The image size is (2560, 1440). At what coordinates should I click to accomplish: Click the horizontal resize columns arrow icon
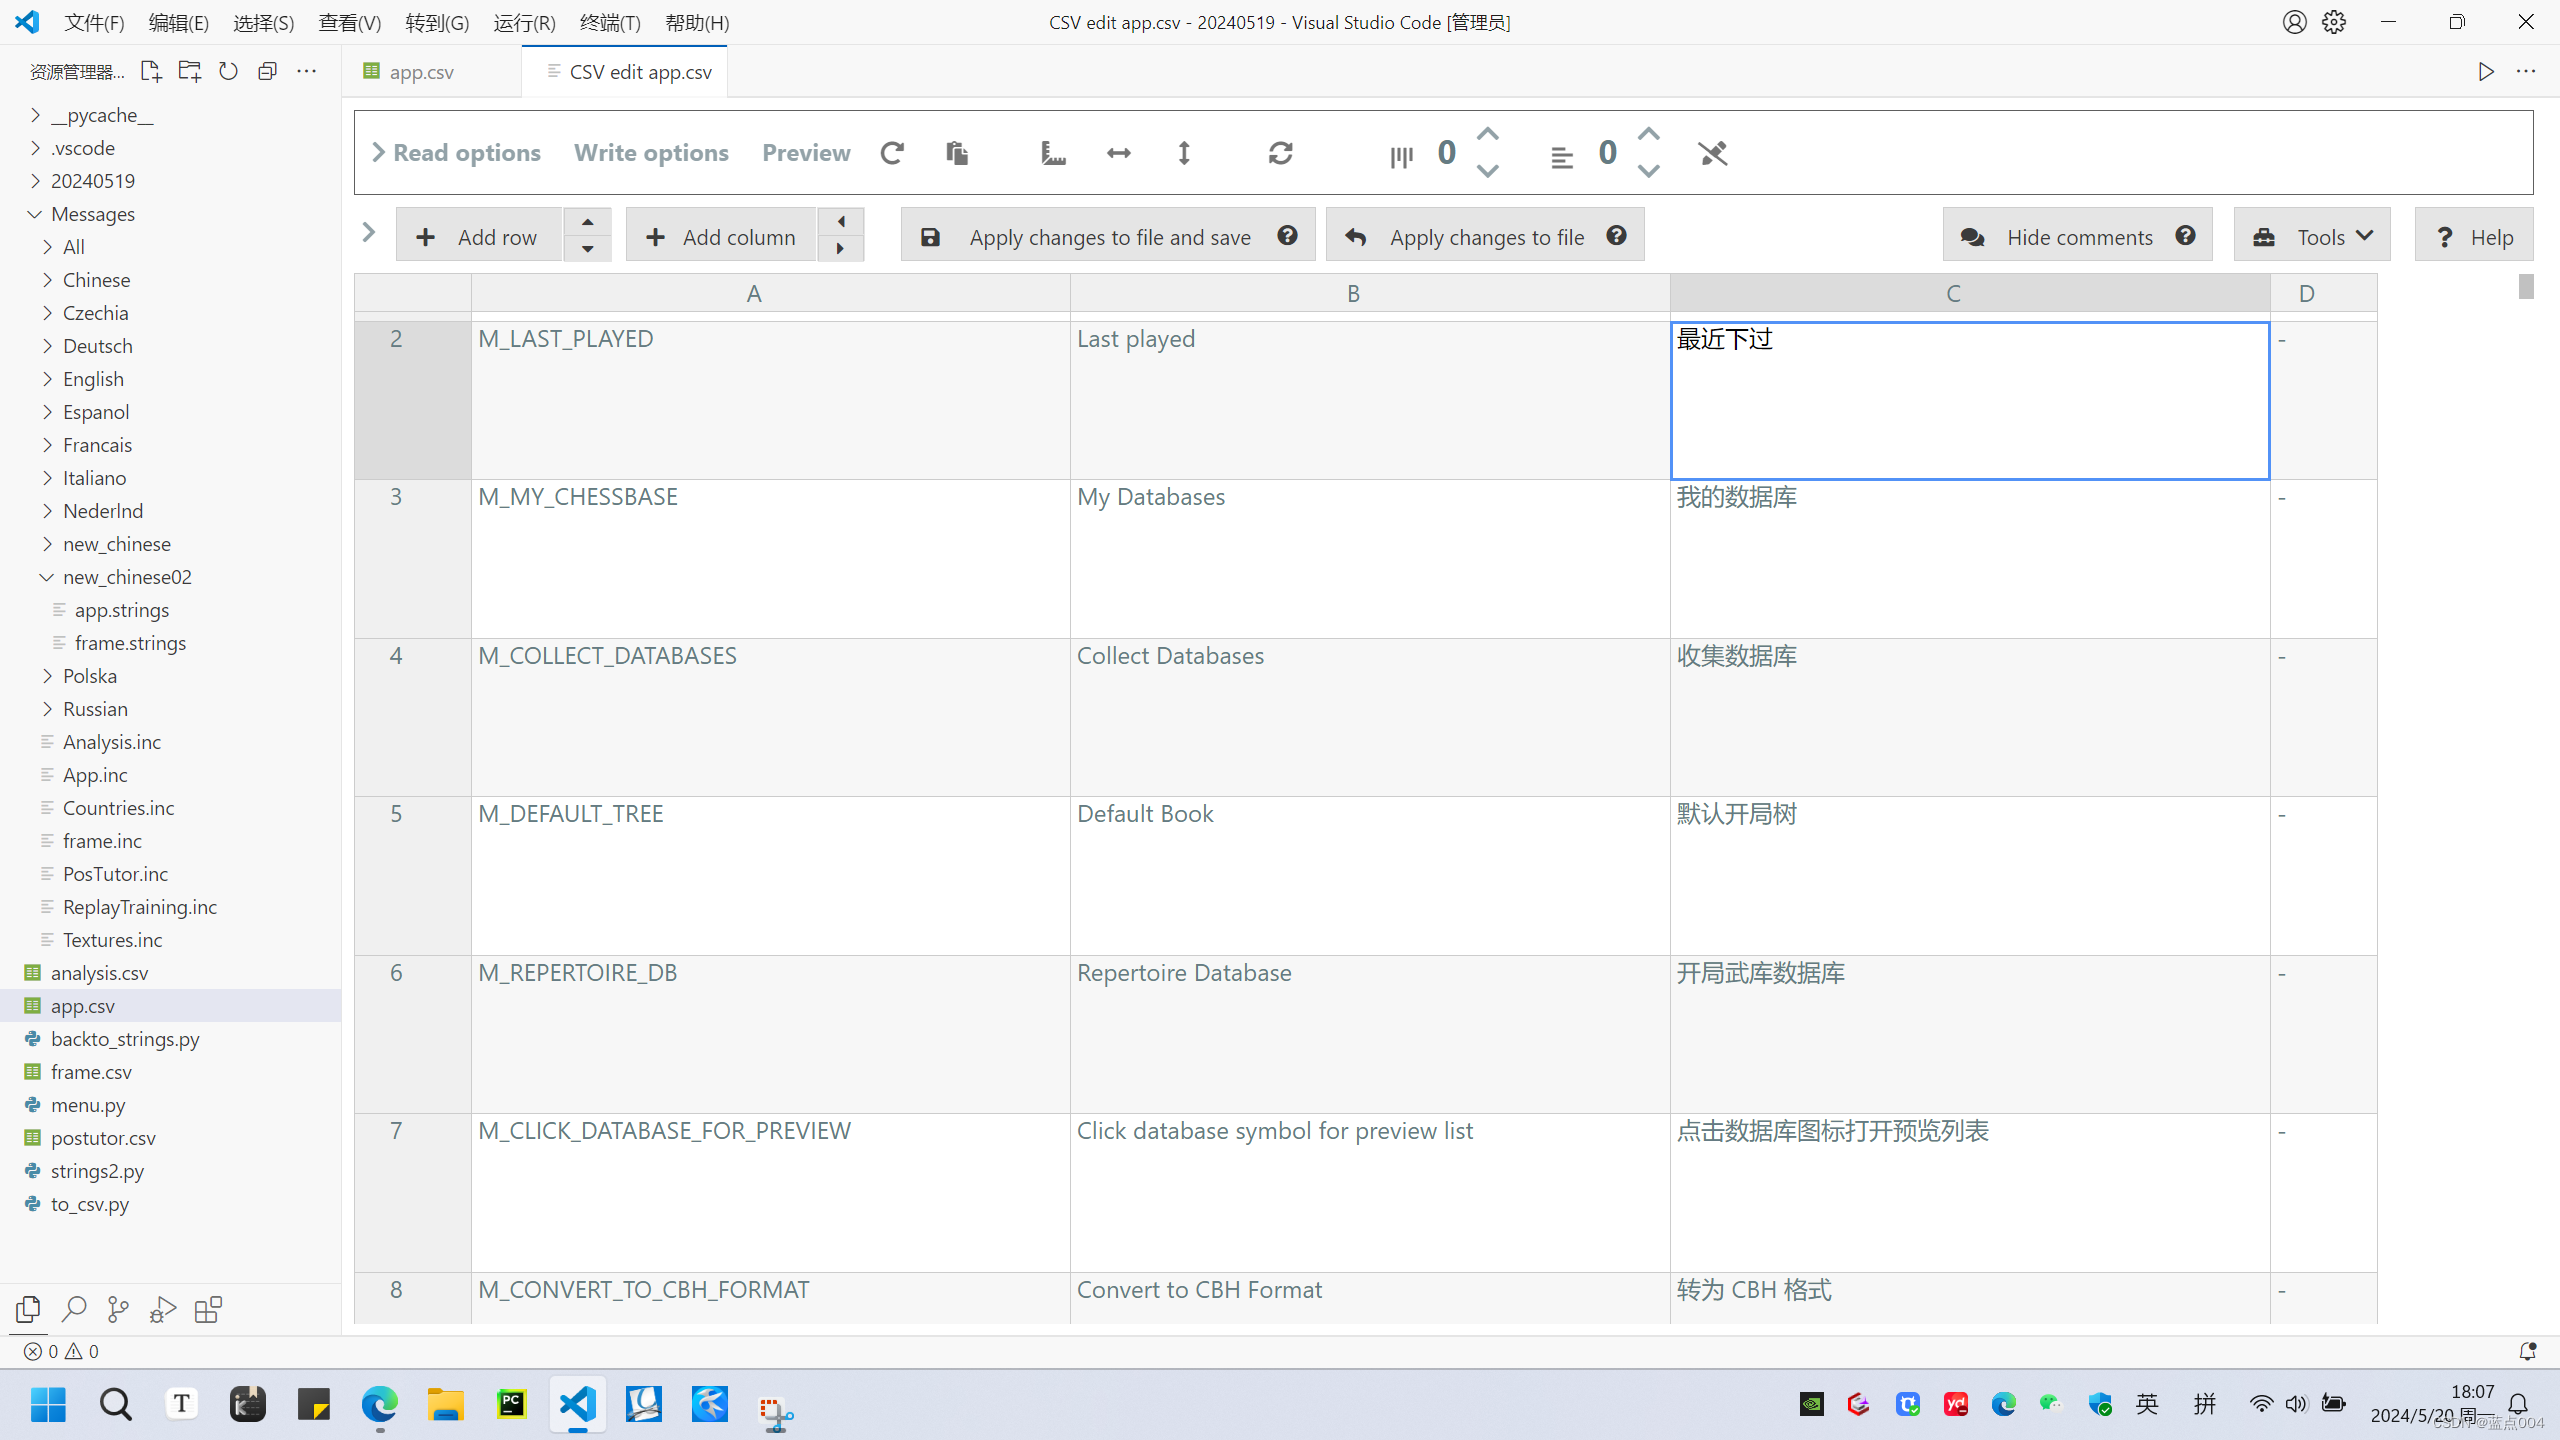(x=1119, y=153)
